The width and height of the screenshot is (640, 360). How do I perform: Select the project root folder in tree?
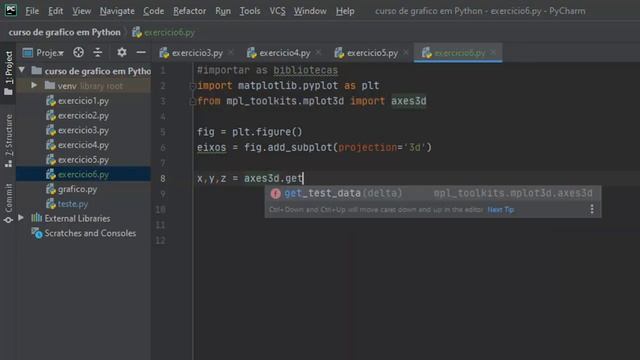[91, 71]
